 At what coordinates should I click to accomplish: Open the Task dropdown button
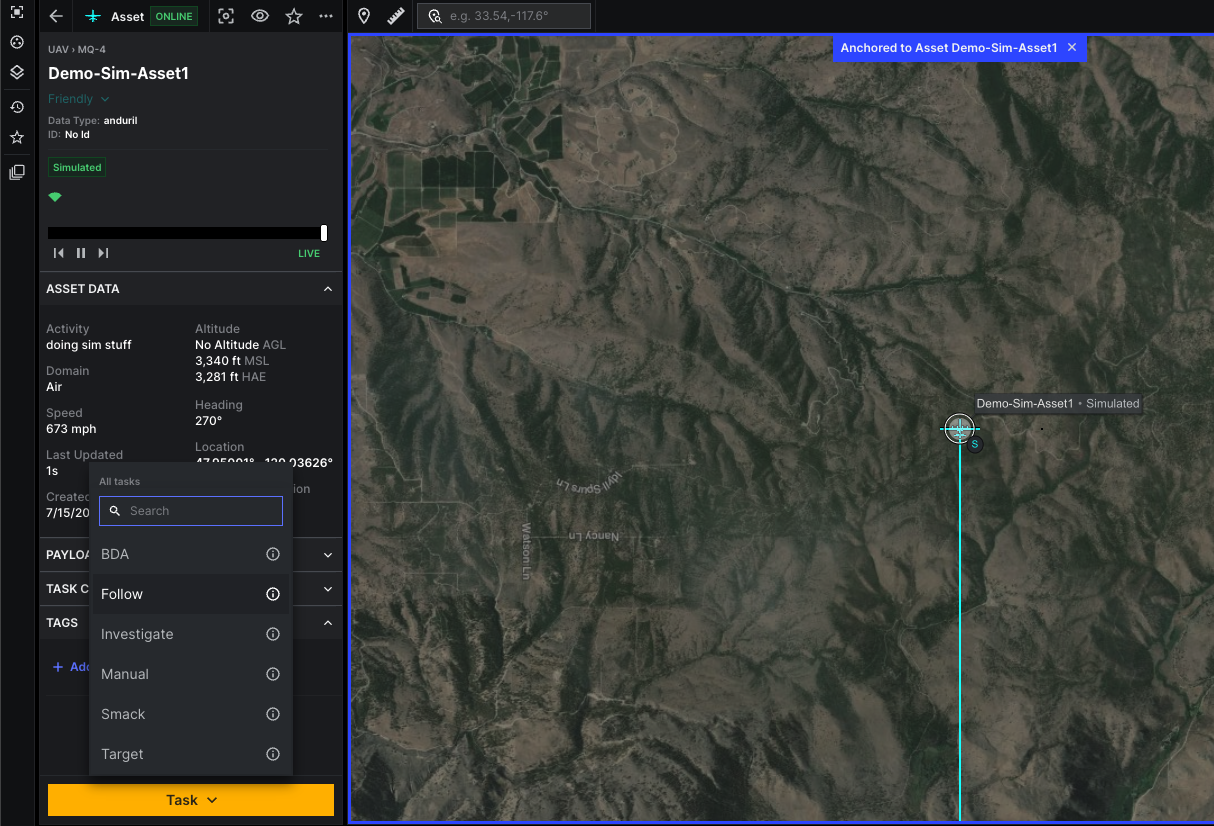click(191, 800)
